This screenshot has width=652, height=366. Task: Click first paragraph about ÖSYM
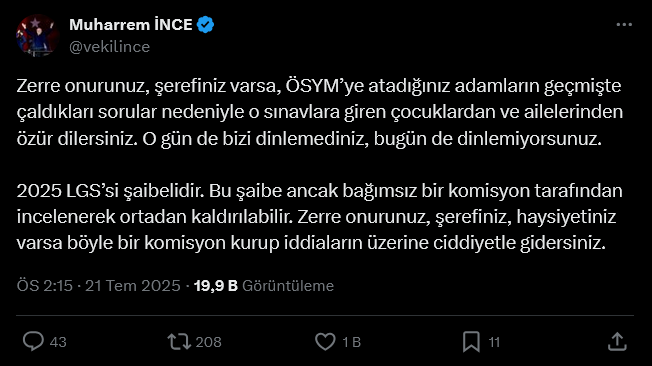pos(320,112)
